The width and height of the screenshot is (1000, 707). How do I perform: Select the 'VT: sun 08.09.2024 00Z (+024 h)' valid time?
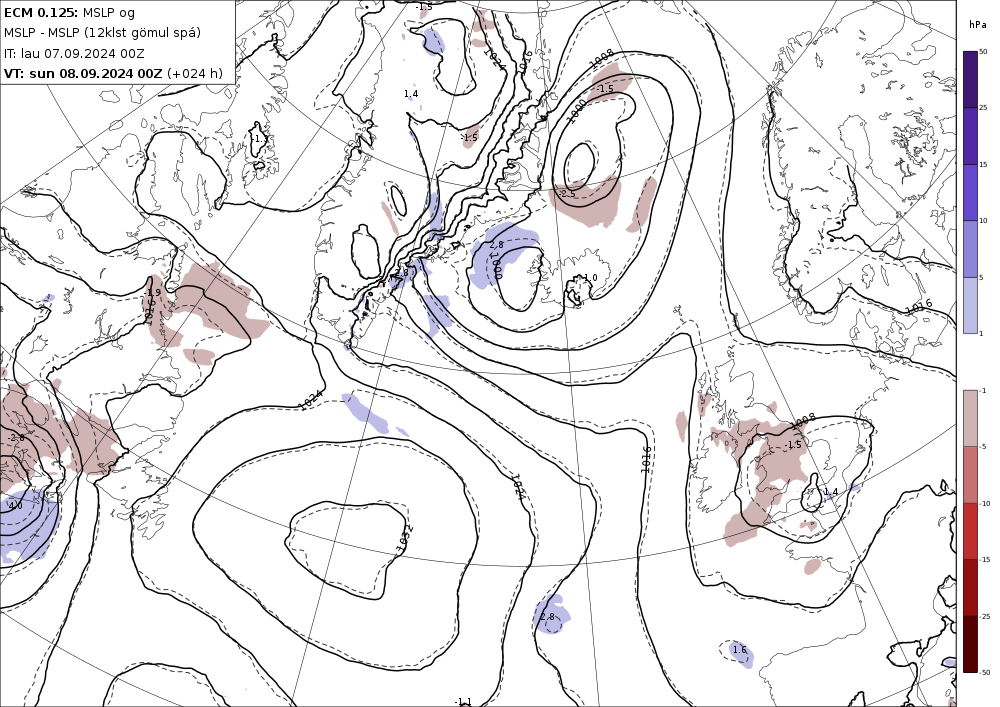point(114,73)
